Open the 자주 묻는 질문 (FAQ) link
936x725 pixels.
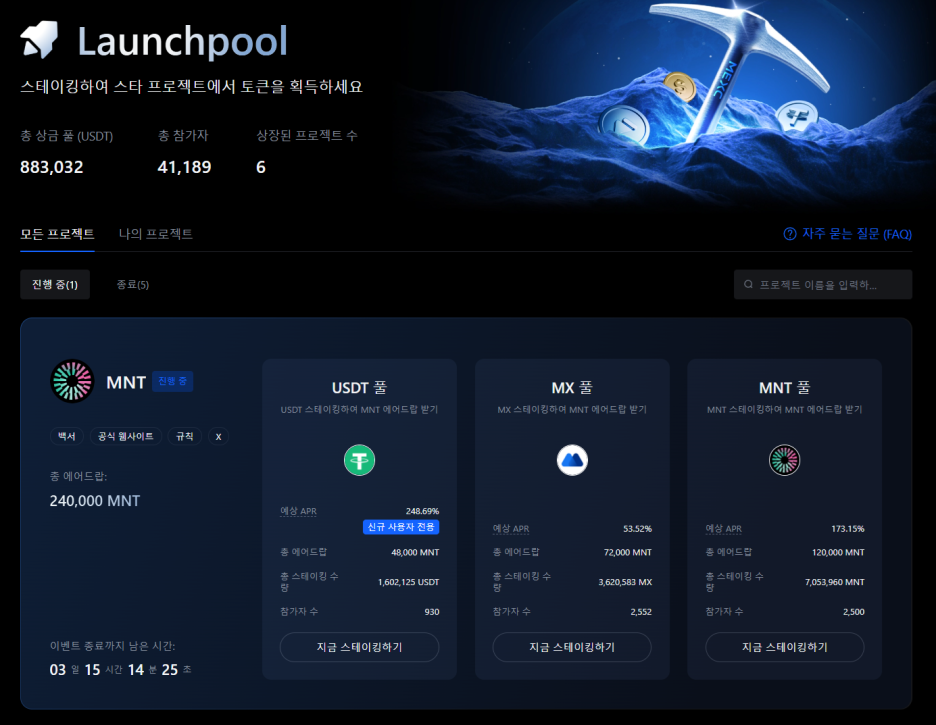848,234
